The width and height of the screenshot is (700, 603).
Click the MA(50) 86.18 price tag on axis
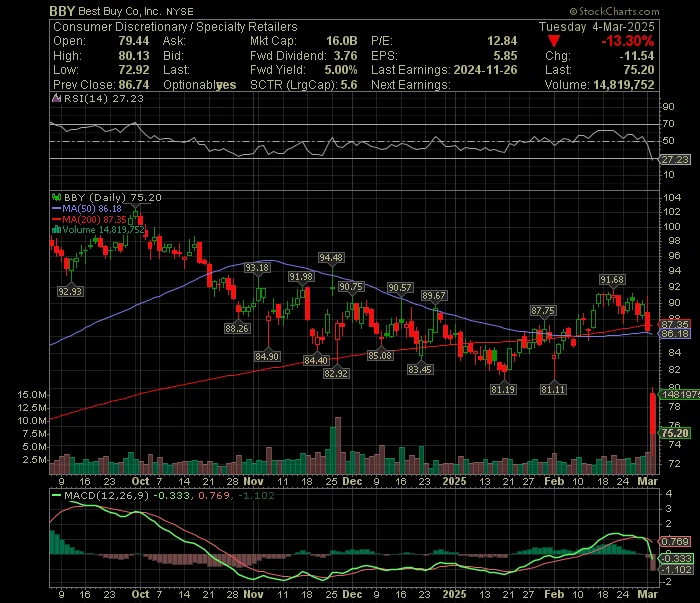pos(675,334)
